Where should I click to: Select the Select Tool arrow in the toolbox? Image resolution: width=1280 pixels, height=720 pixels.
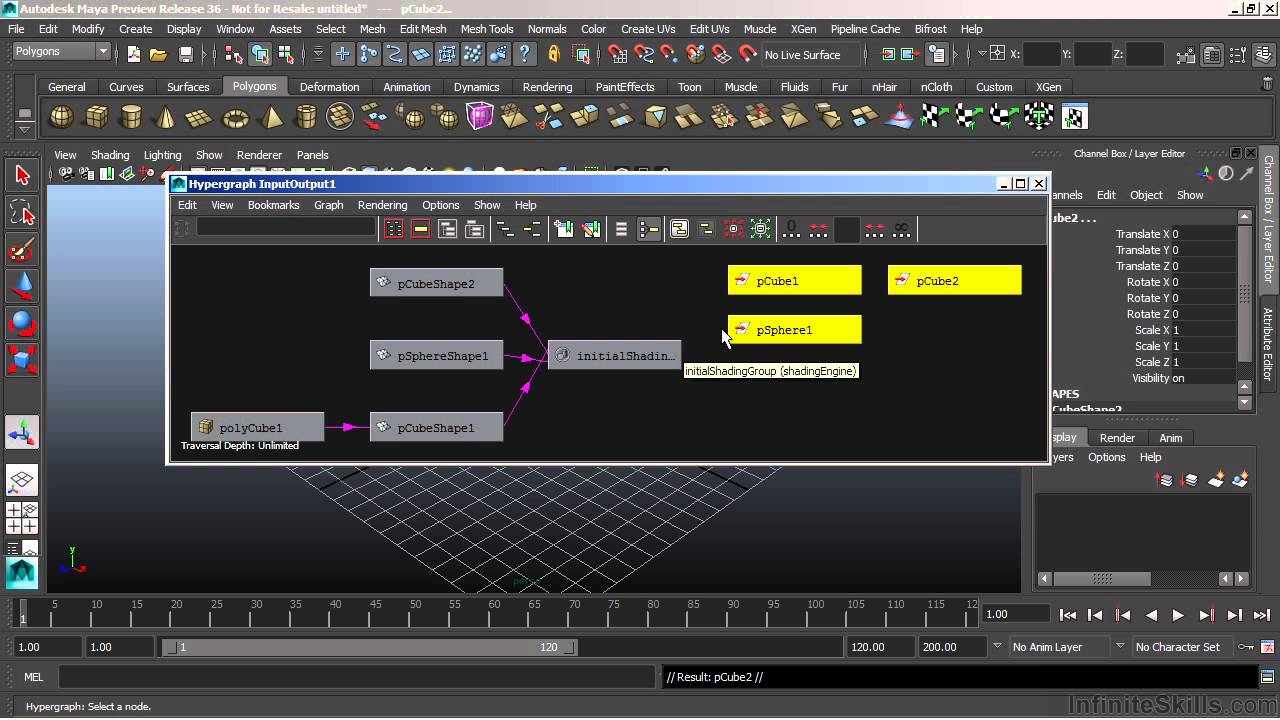(22, 175)
